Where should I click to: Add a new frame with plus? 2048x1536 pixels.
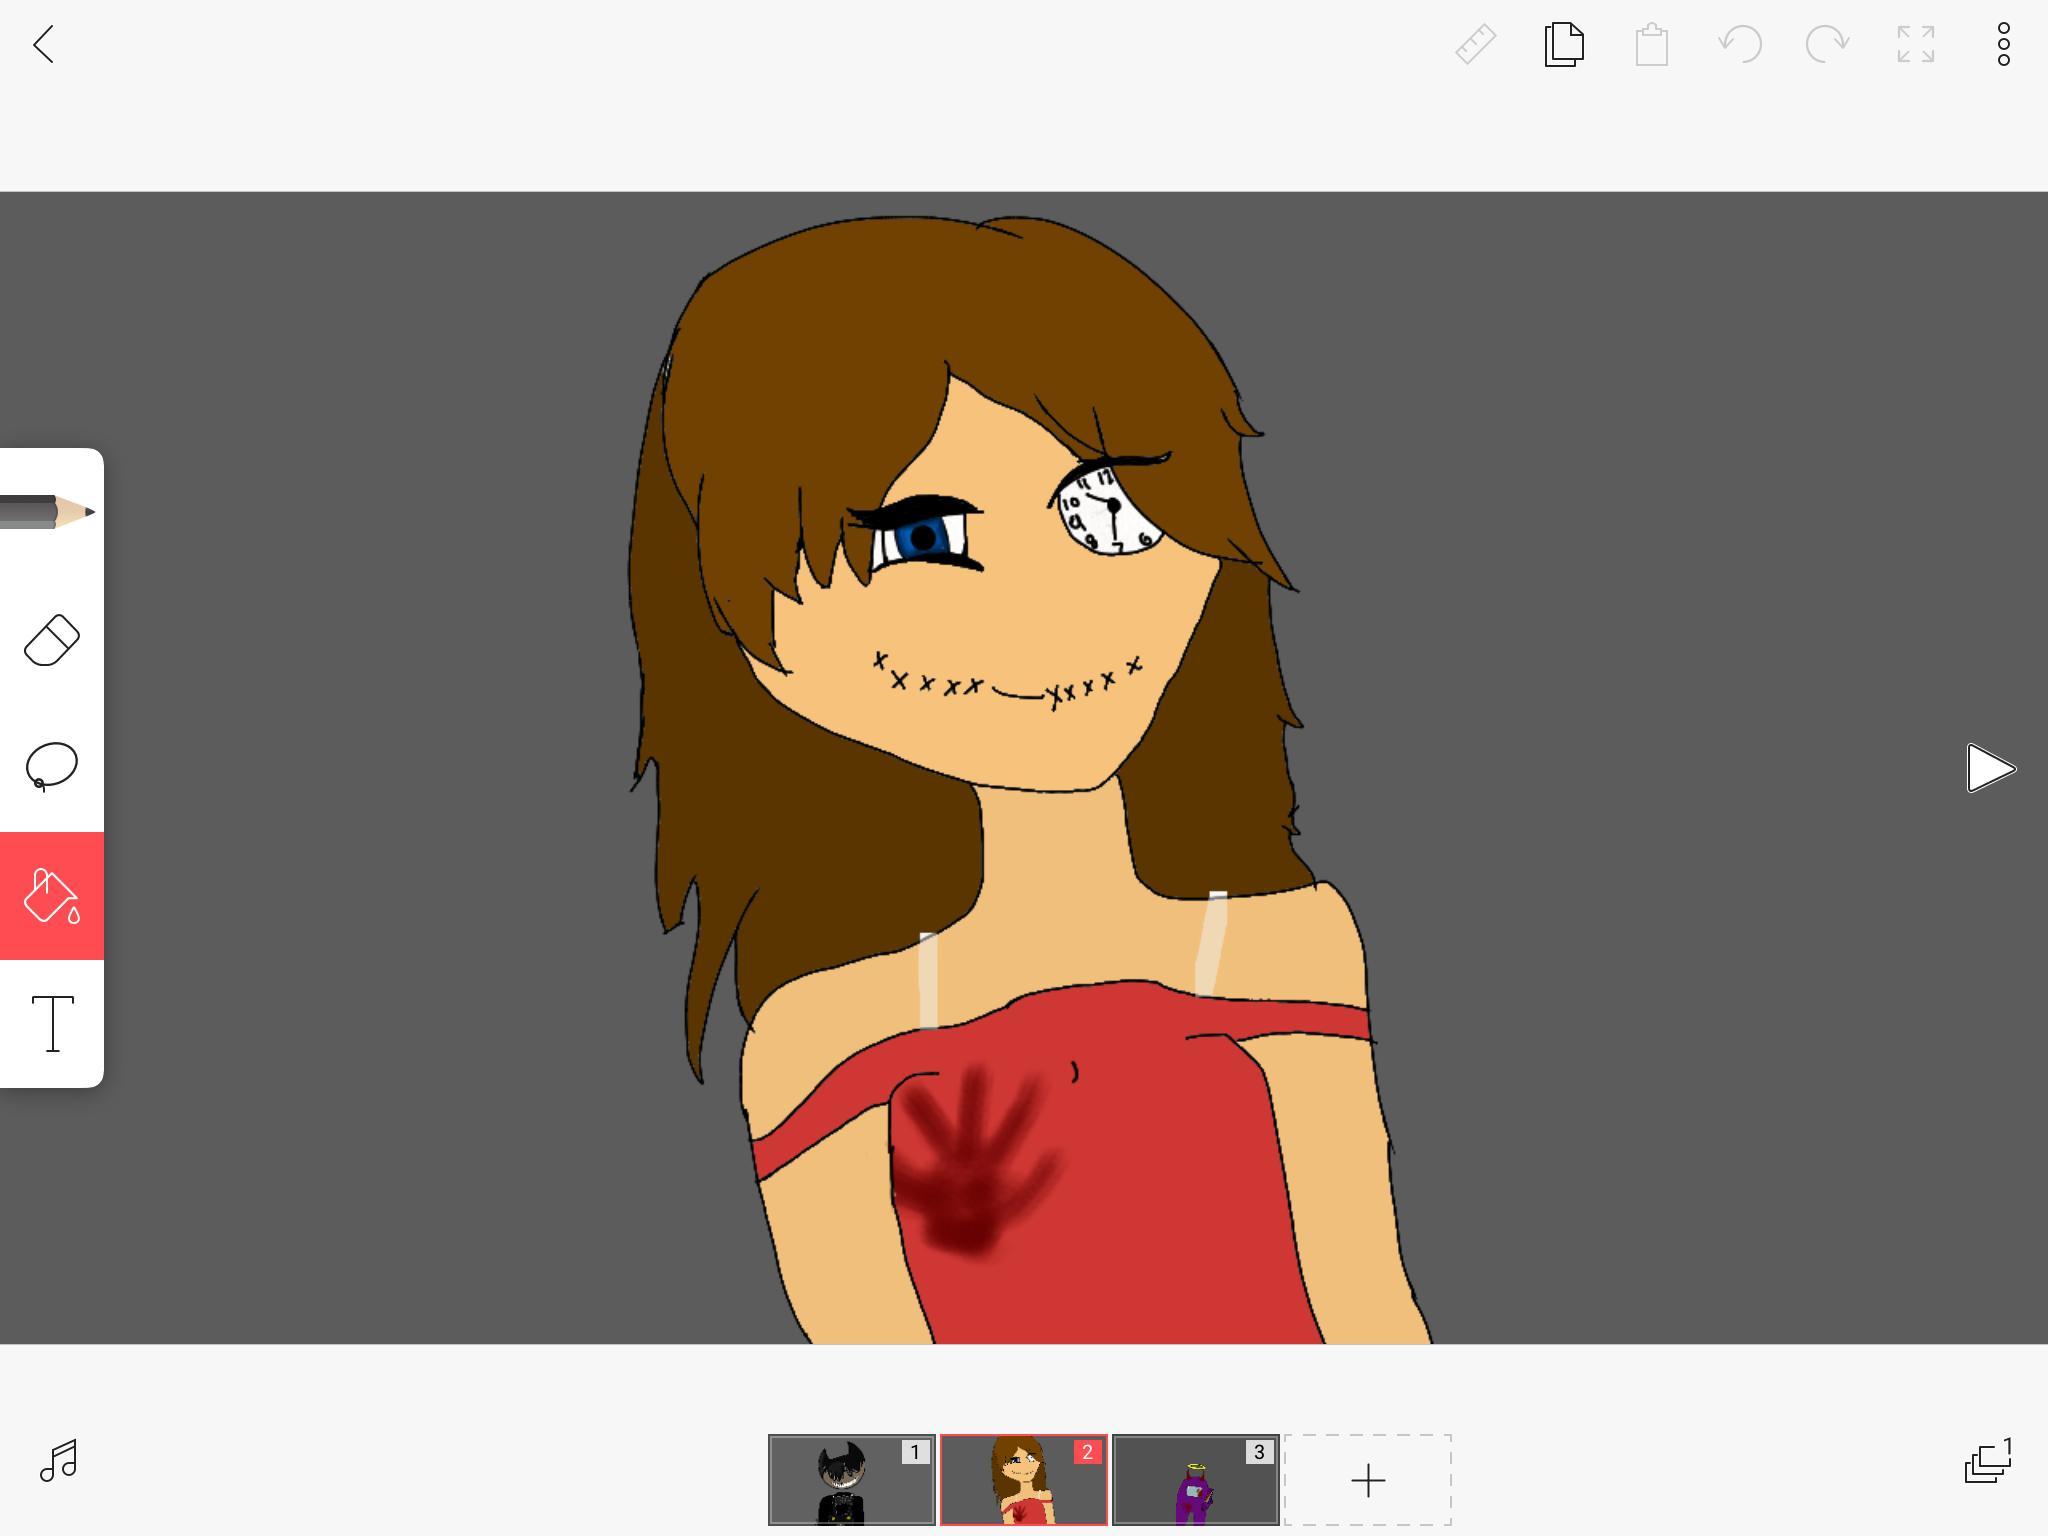pos(1367,1480)
